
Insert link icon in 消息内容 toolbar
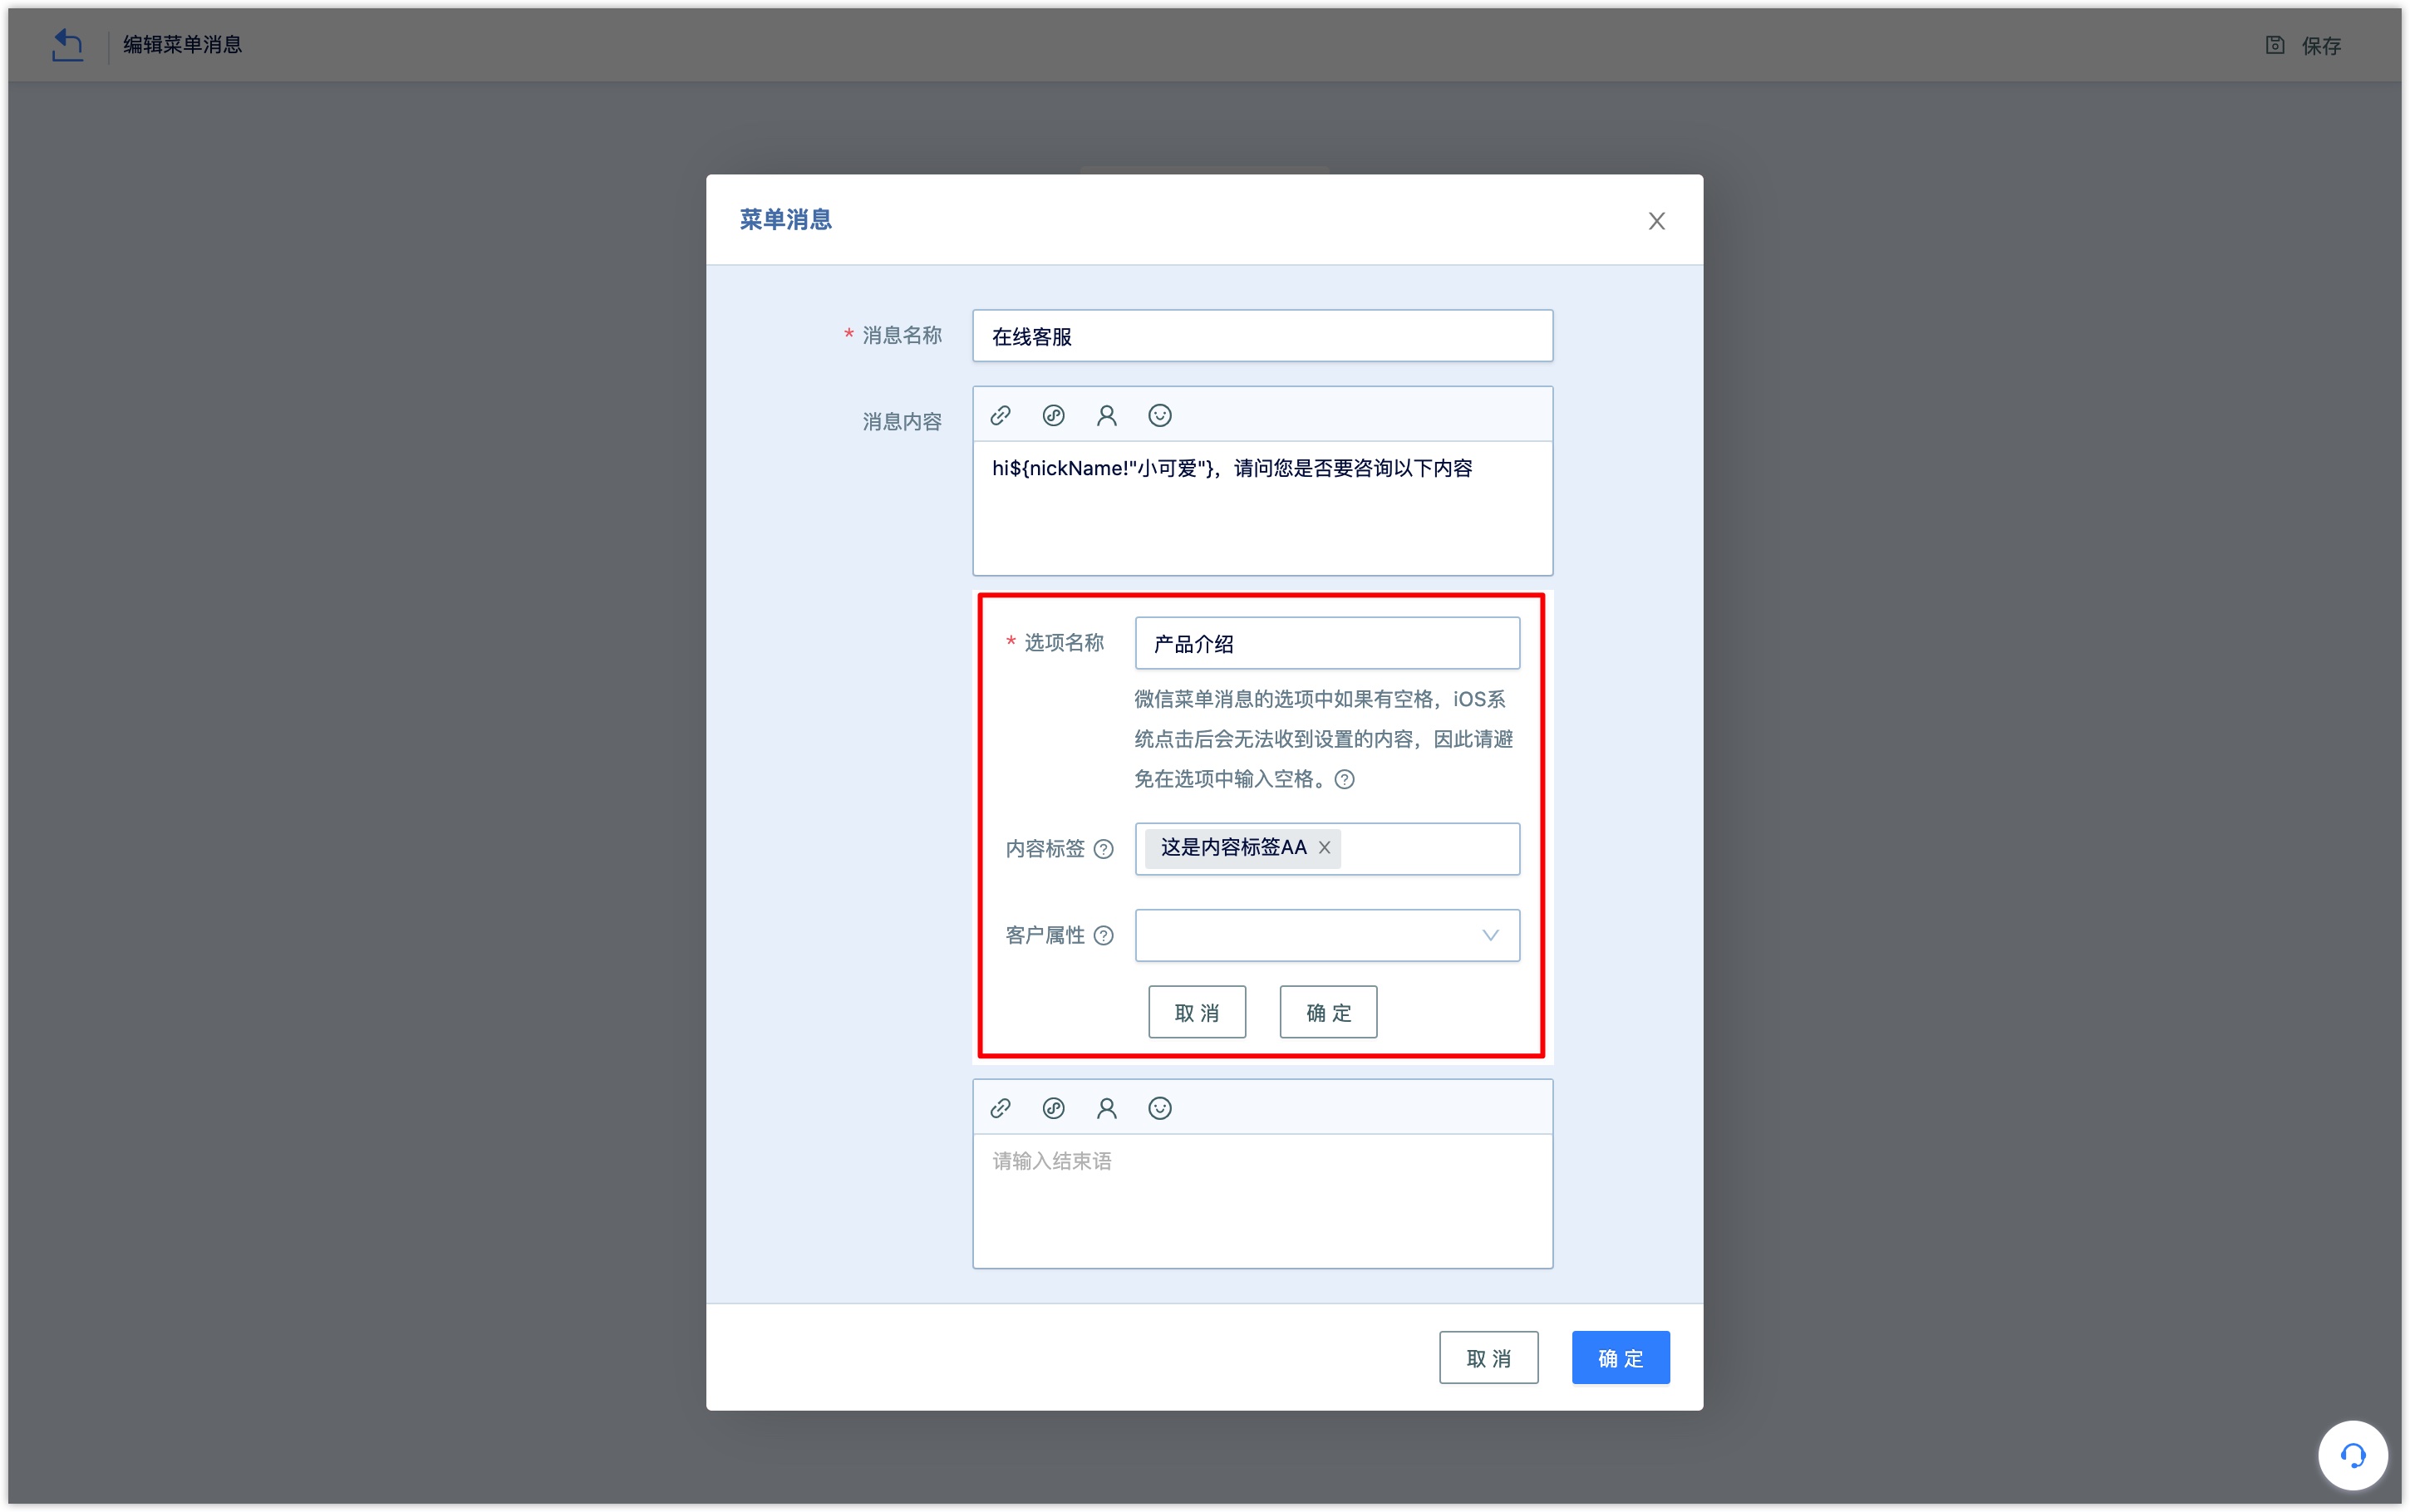[x=1000, y=415]
